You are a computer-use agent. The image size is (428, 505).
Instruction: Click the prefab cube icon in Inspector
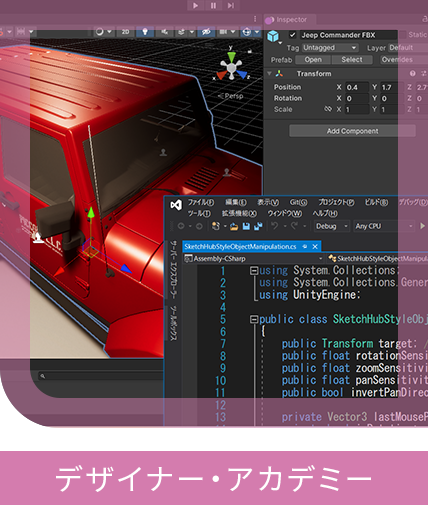point(273,36)
